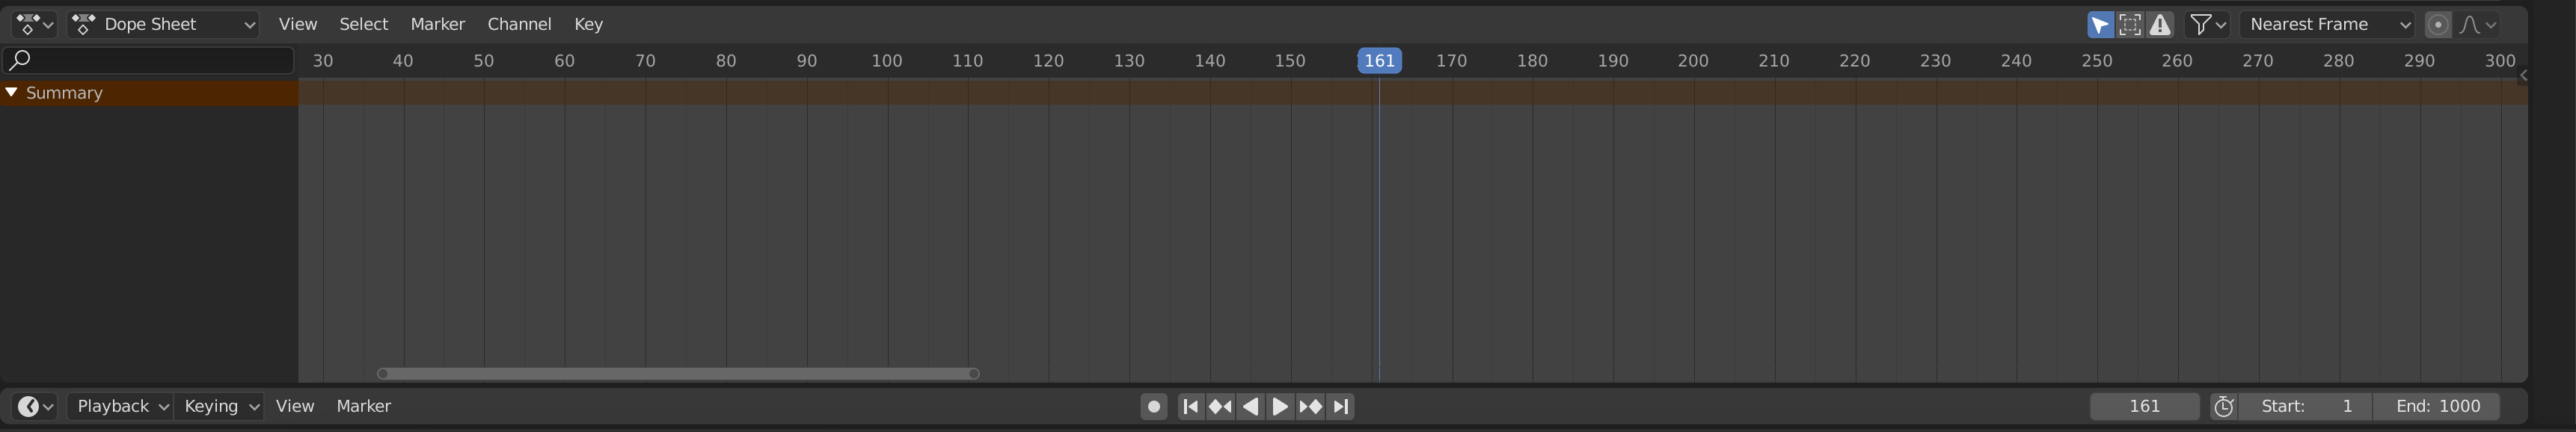Viewport: 2576px width, 432px height.
Task: Click the horizontal timeline scrollbar
Action: pos(677,373)
